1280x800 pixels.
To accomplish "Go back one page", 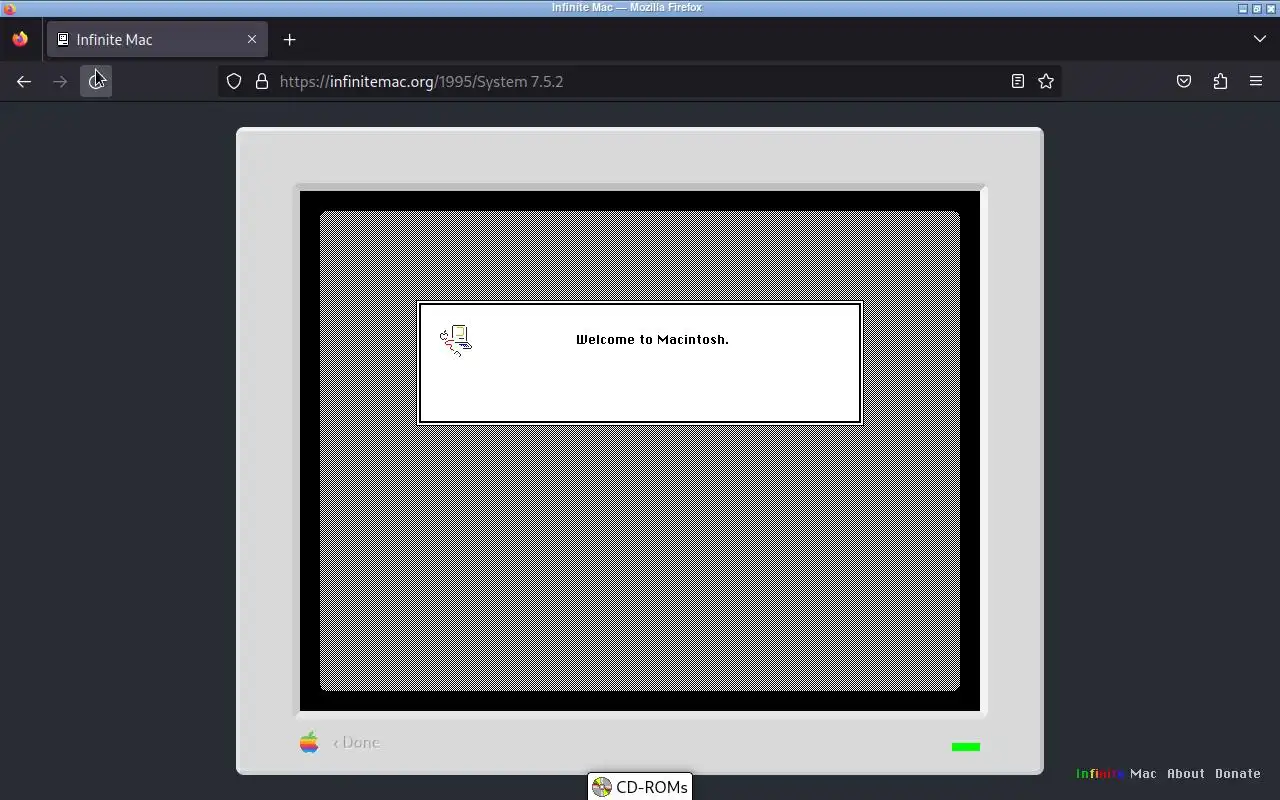I will (24, 82).
